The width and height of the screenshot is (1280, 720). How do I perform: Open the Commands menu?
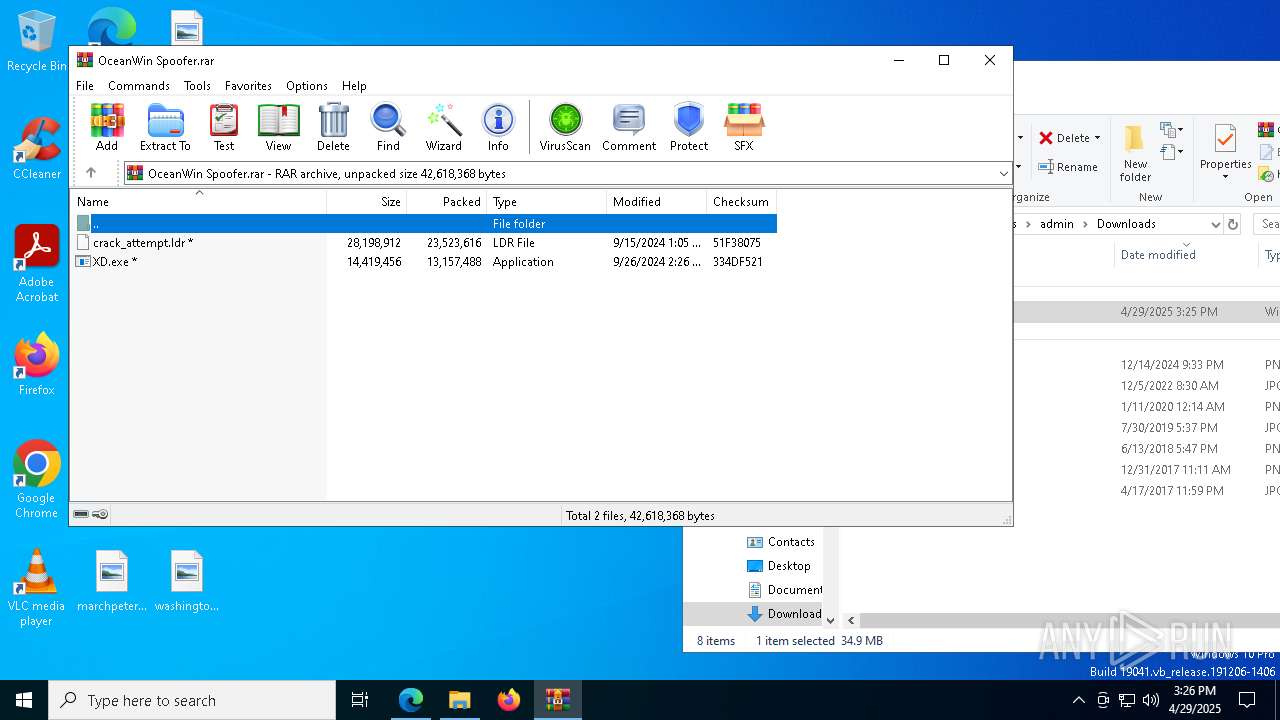coord(139,86)
